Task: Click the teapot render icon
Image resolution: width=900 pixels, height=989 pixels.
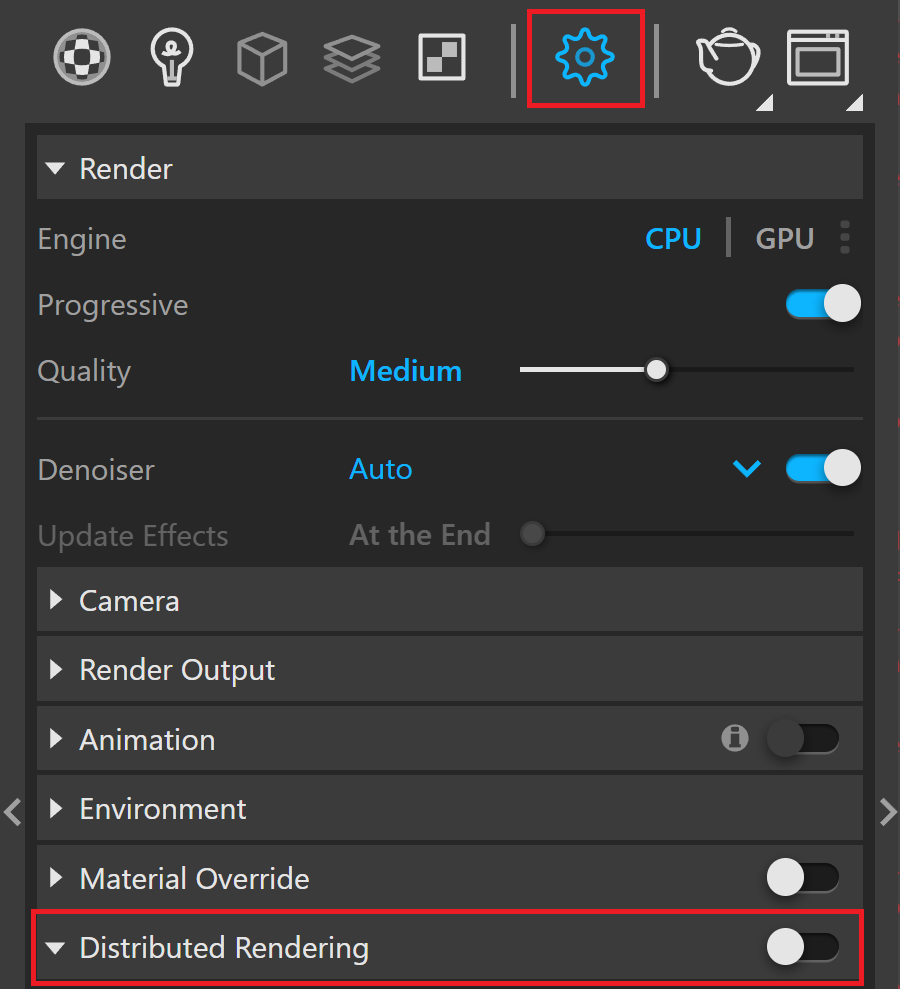Action: (x=728, y=57)
